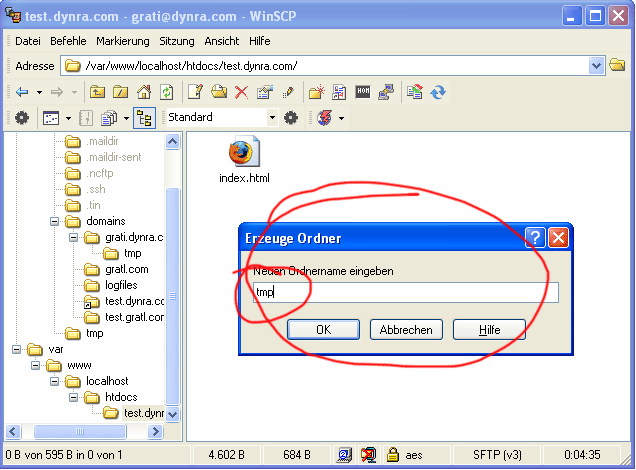Expand the address path dropdown

point(597,66)
